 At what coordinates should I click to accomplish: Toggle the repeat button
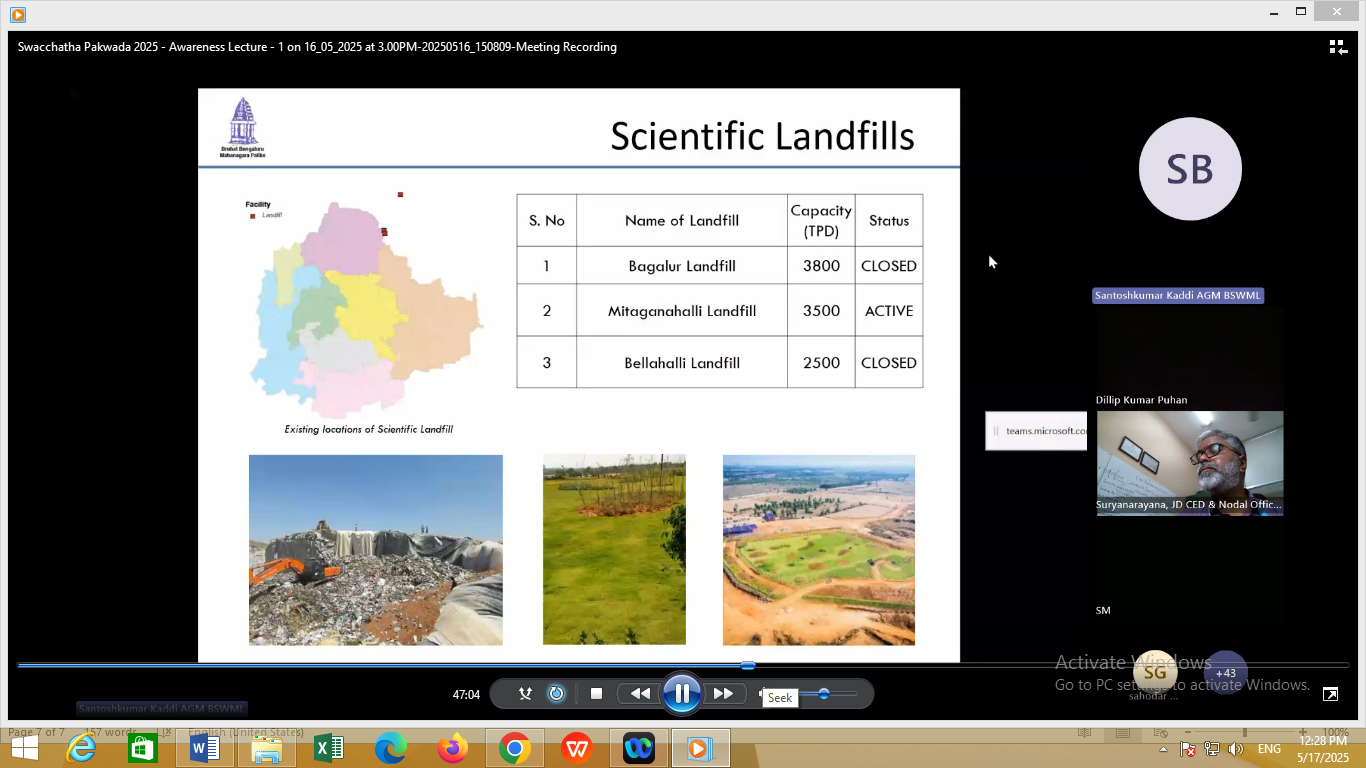coord(557,693)
